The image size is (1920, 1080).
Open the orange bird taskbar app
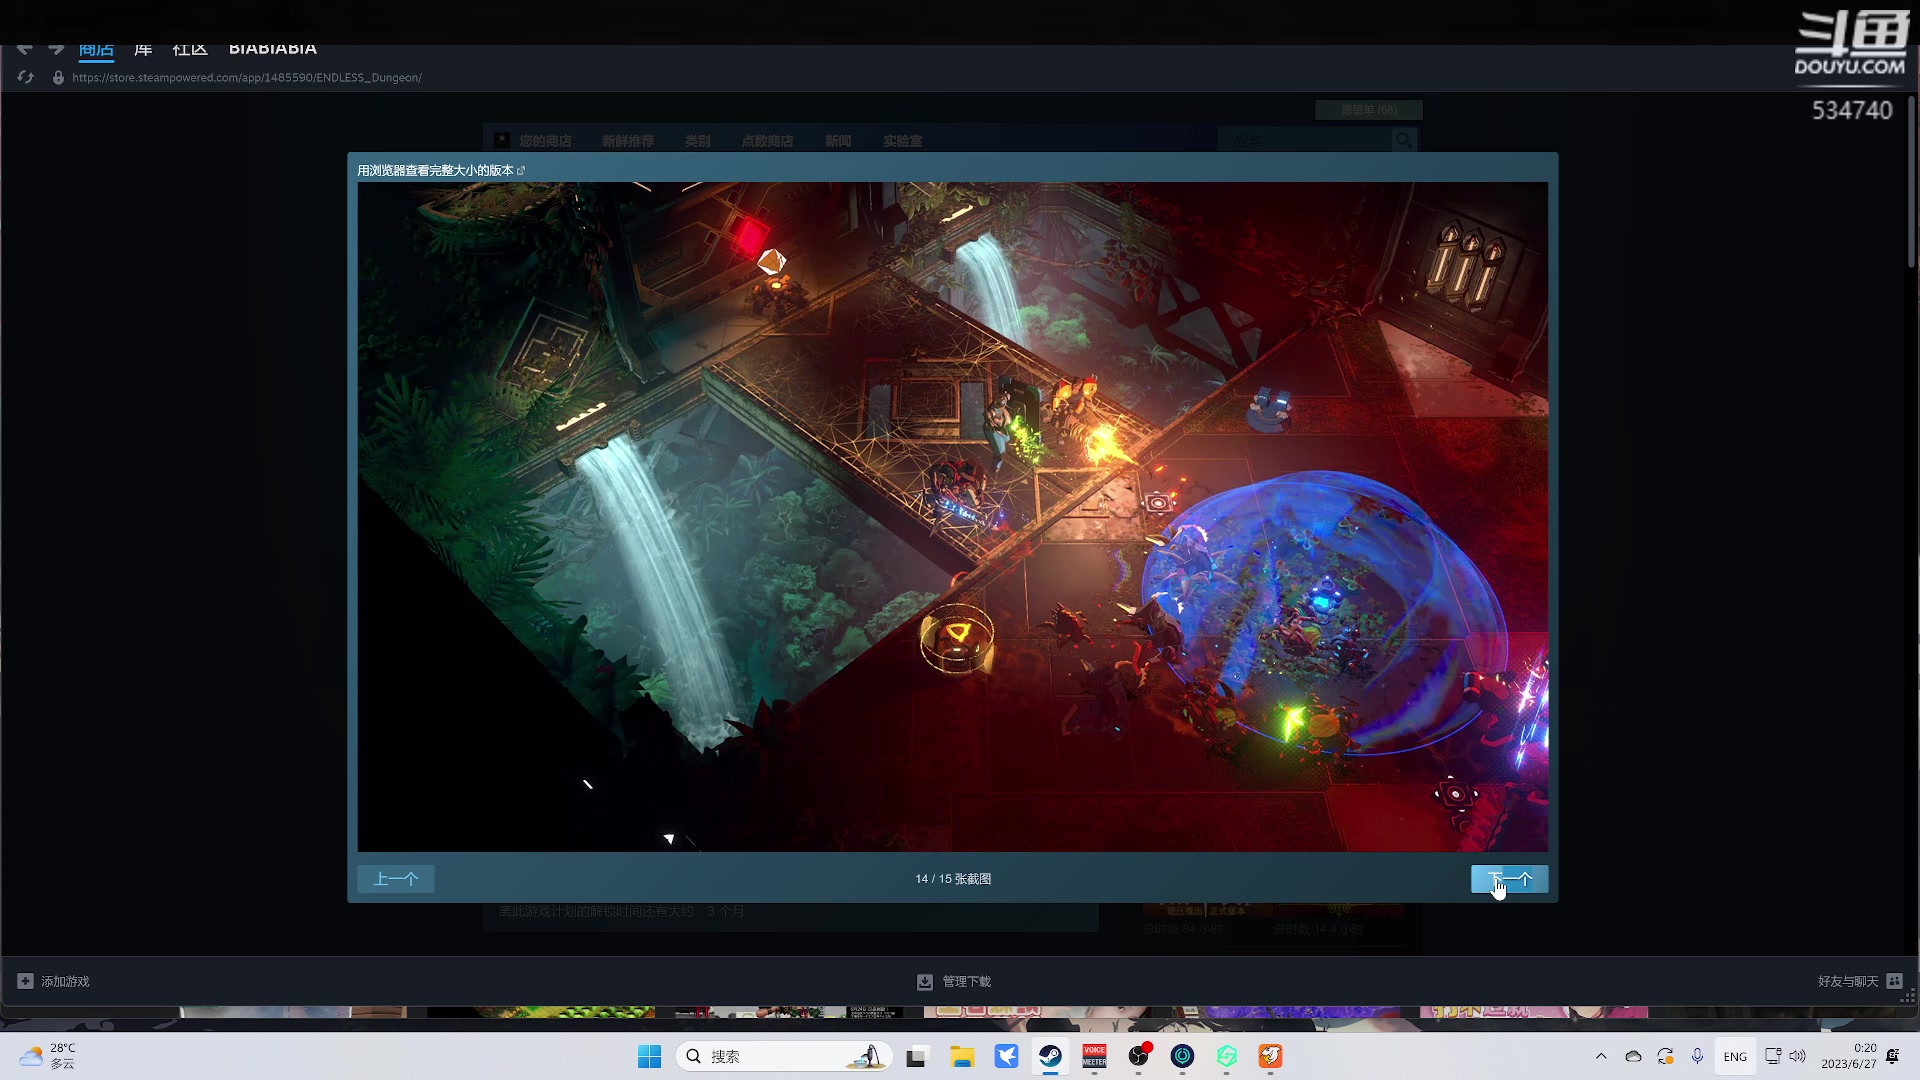1271,1056
